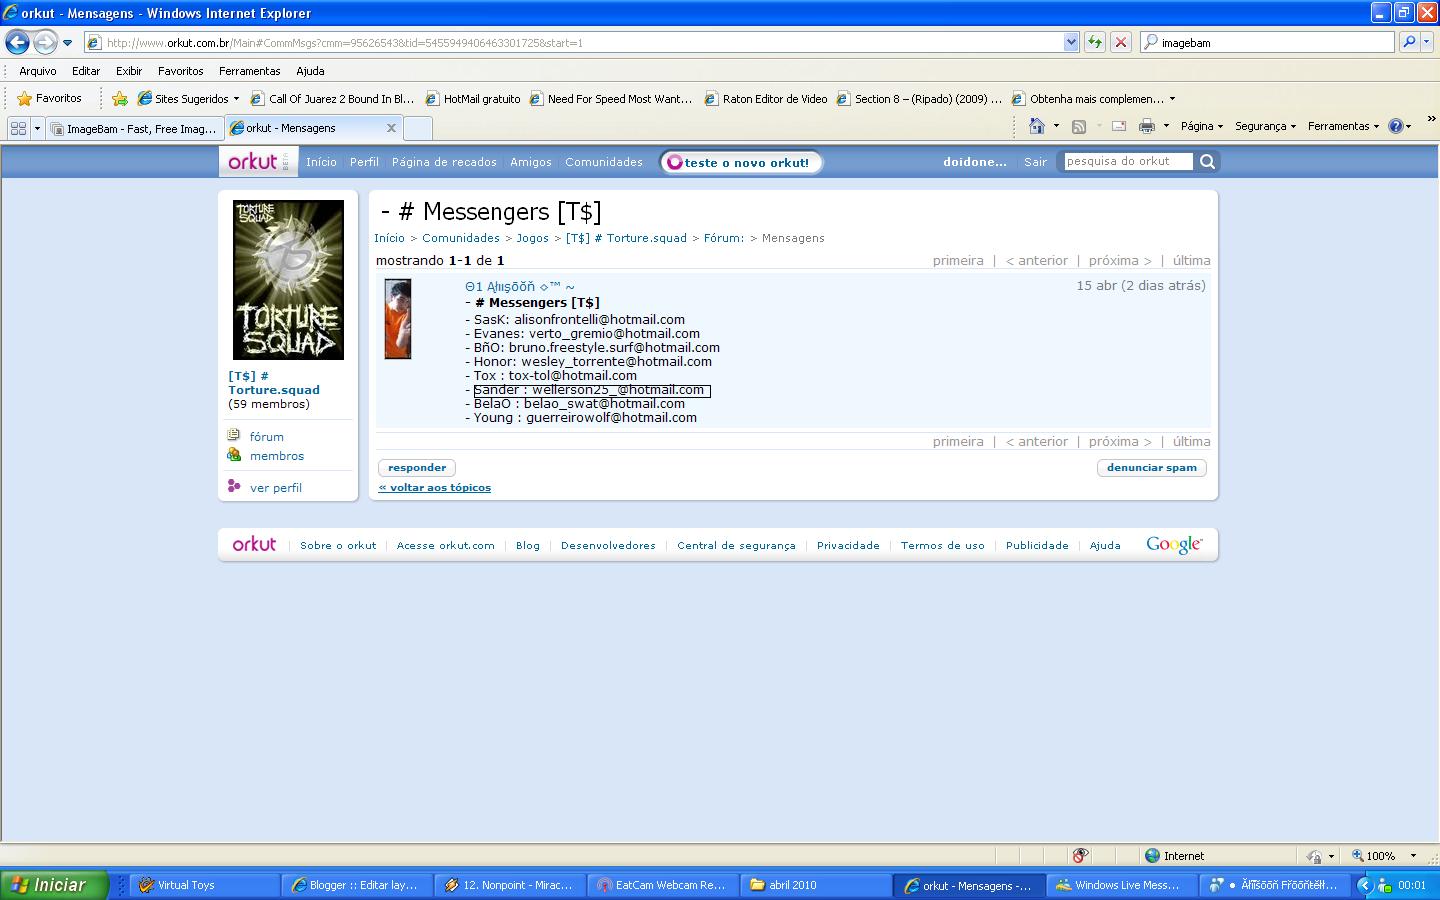Click the imagebam search box

1268,42
